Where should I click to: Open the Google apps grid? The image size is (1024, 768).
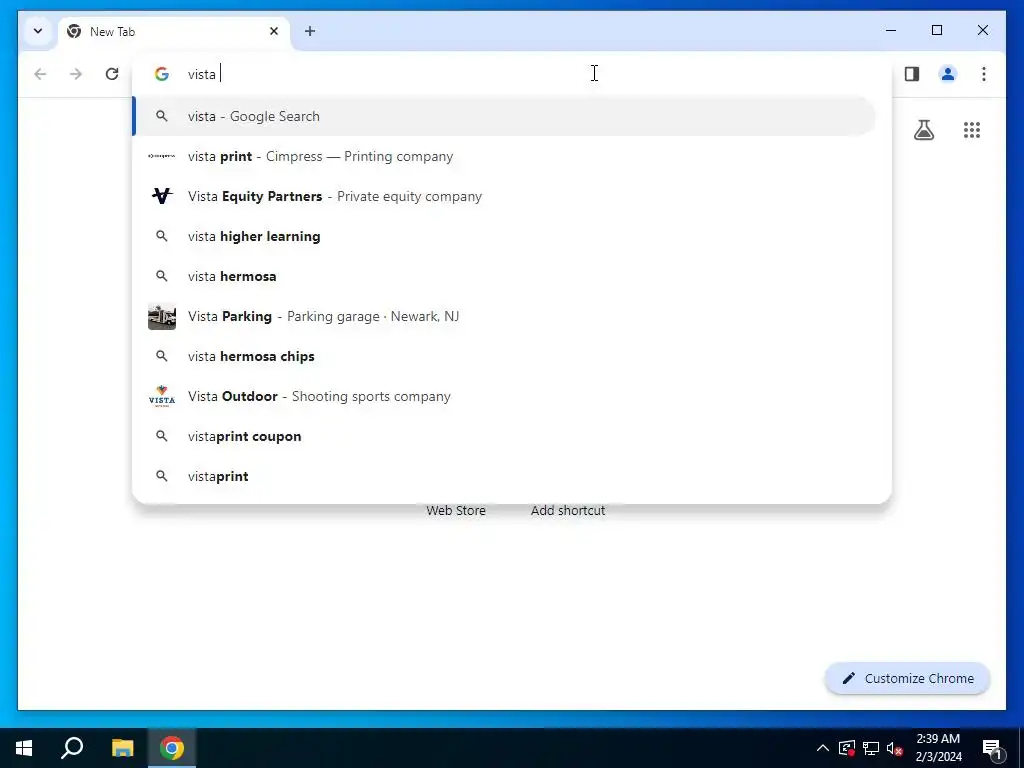pos(972,130)
